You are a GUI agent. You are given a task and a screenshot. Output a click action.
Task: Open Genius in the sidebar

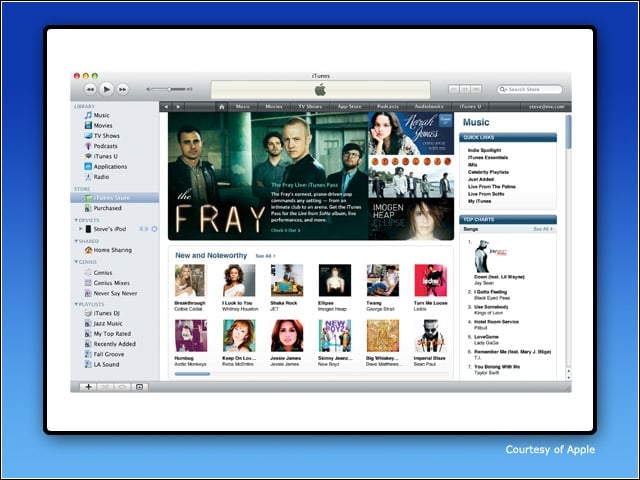click(98, 272)
